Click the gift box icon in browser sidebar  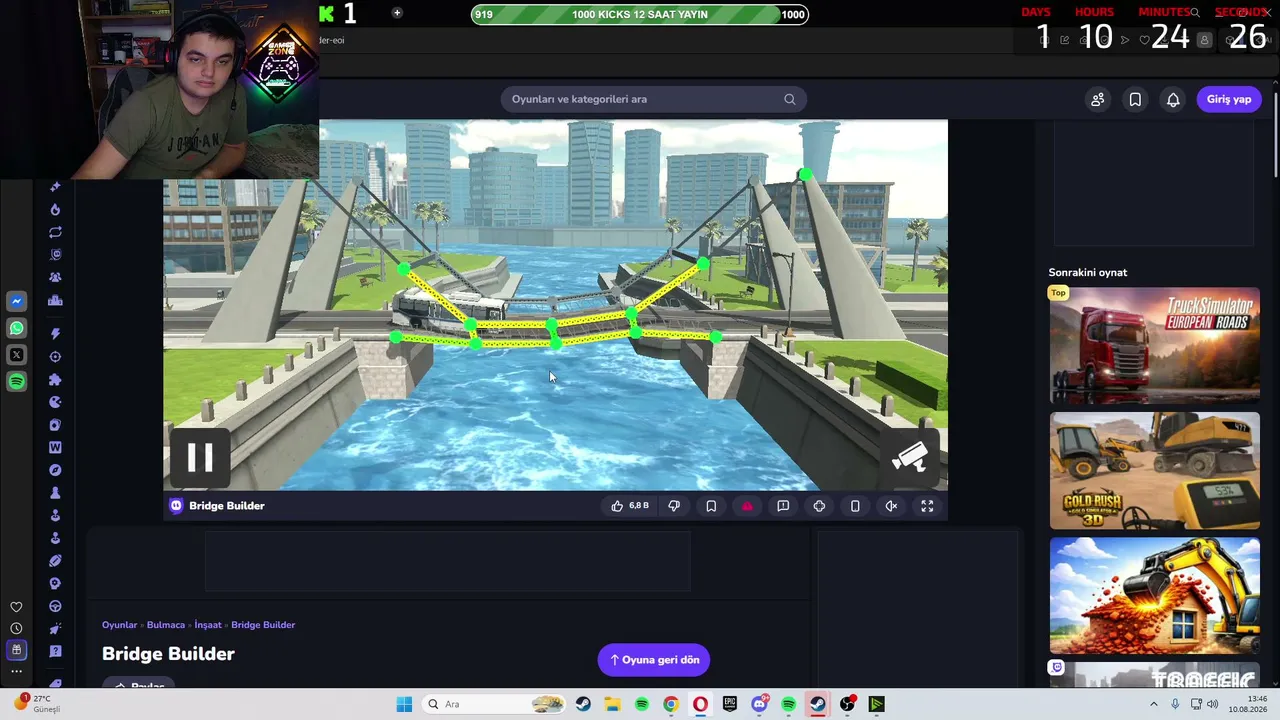16,650
